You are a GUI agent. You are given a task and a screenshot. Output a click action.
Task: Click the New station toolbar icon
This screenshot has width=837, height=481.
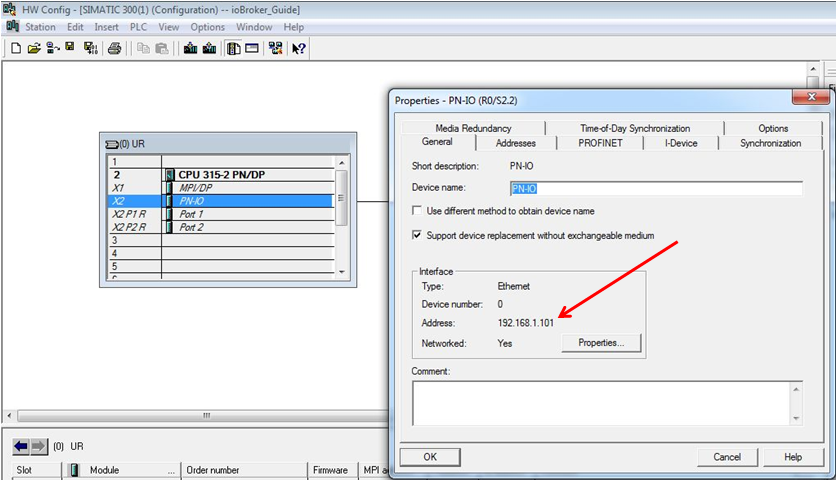coord(16,49)
